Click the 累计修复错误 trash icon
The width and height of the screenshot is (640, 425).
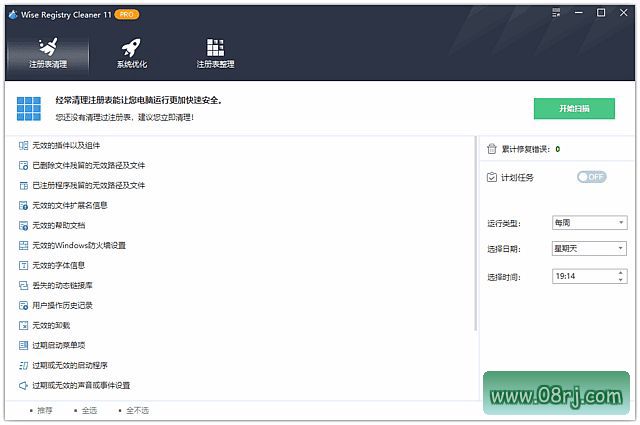point(492,149)
